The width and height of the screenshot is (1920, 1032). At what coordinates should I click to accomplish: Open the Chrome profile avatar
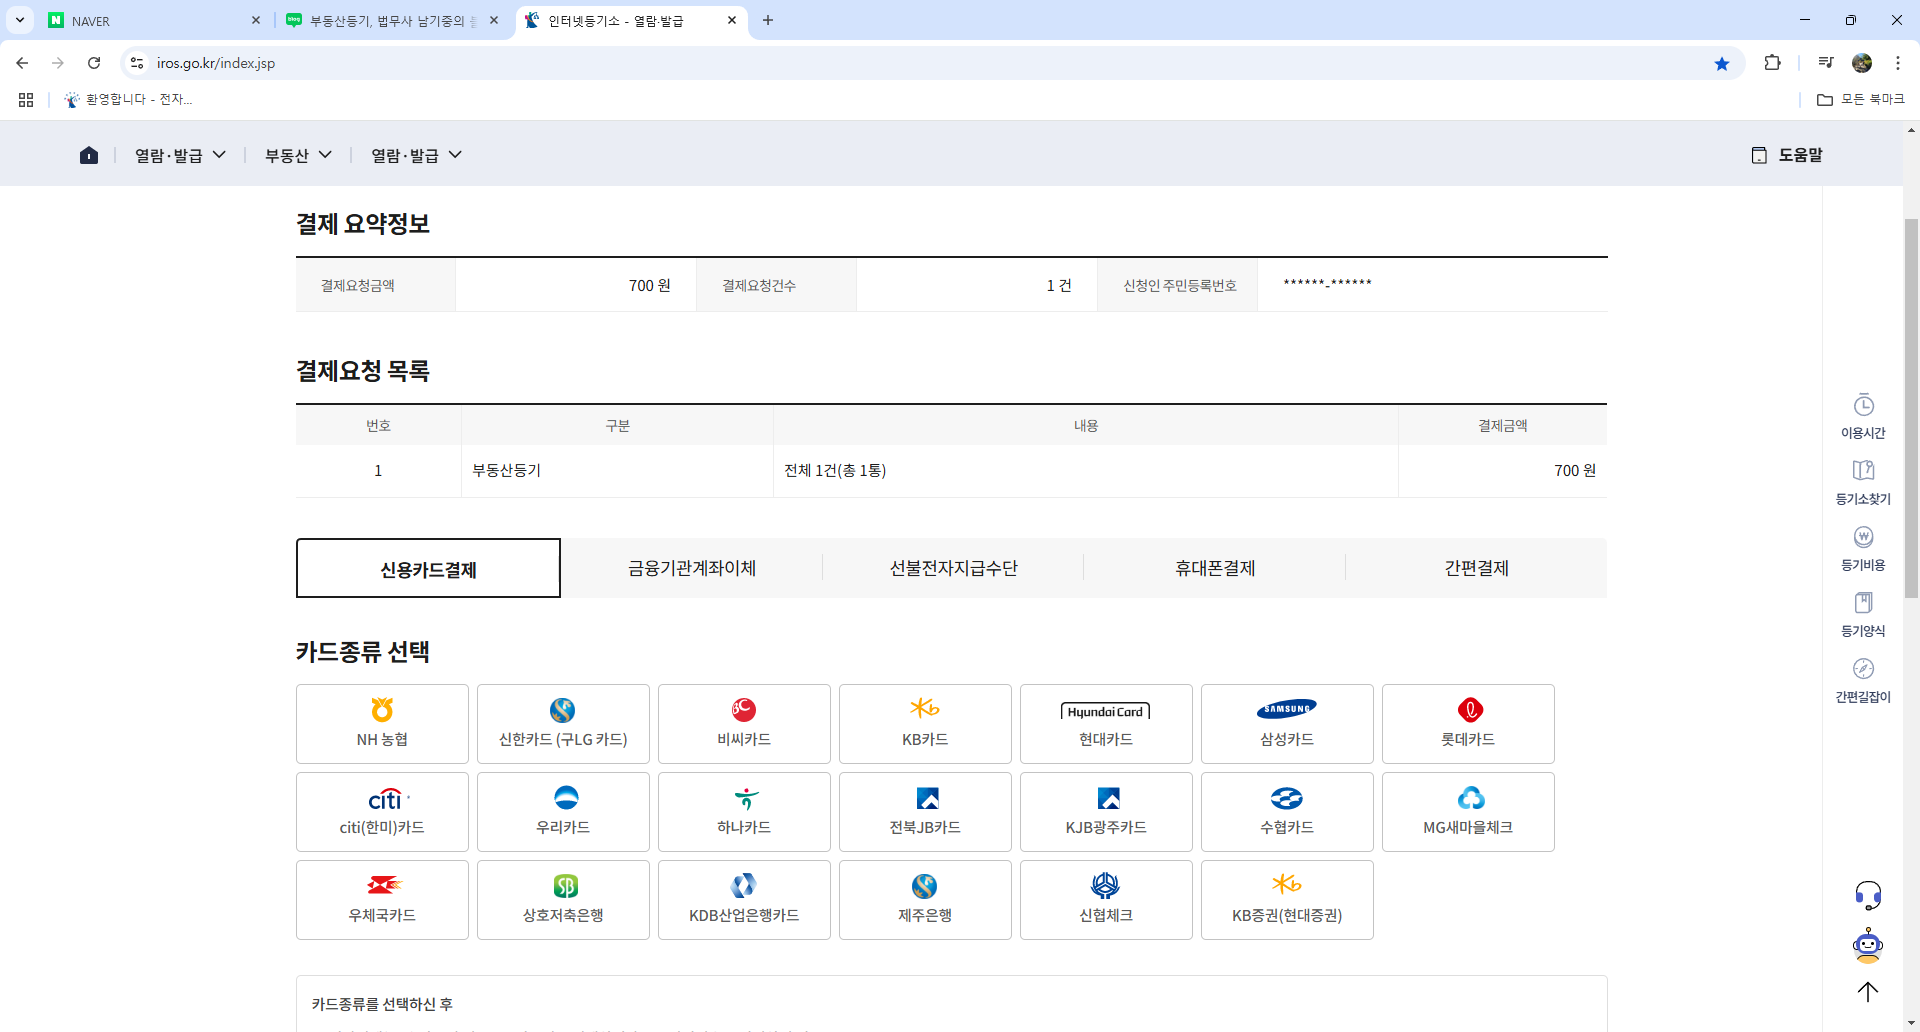[x=1862, y=63]
